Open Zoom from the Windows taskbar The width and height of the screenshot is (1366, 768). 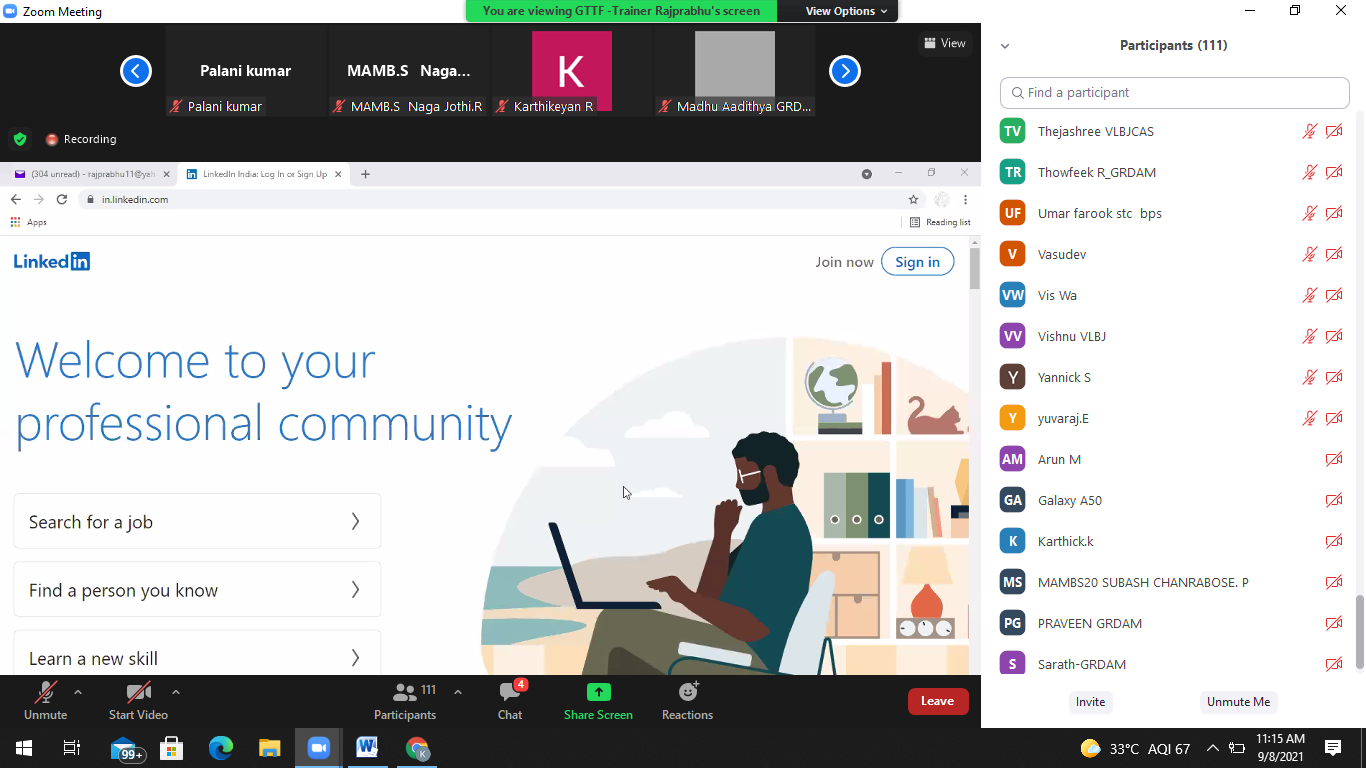pos(319,748)
